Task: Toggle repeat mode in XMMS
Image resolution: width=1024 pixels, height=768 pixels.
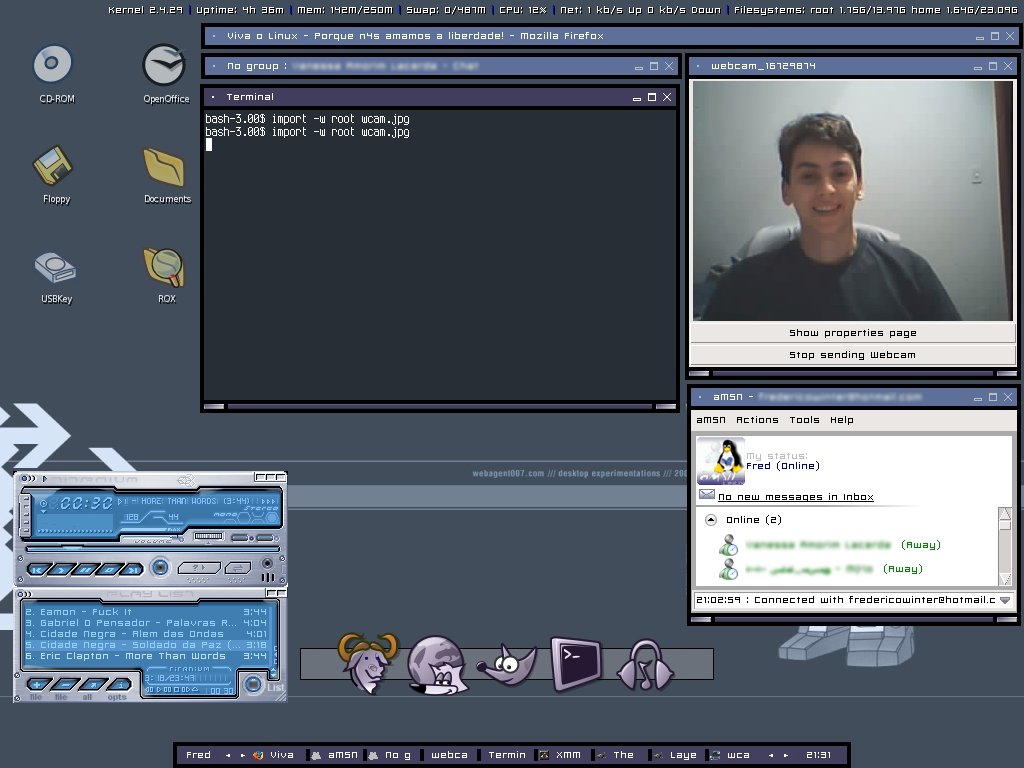Action: [x=238, y=568]
